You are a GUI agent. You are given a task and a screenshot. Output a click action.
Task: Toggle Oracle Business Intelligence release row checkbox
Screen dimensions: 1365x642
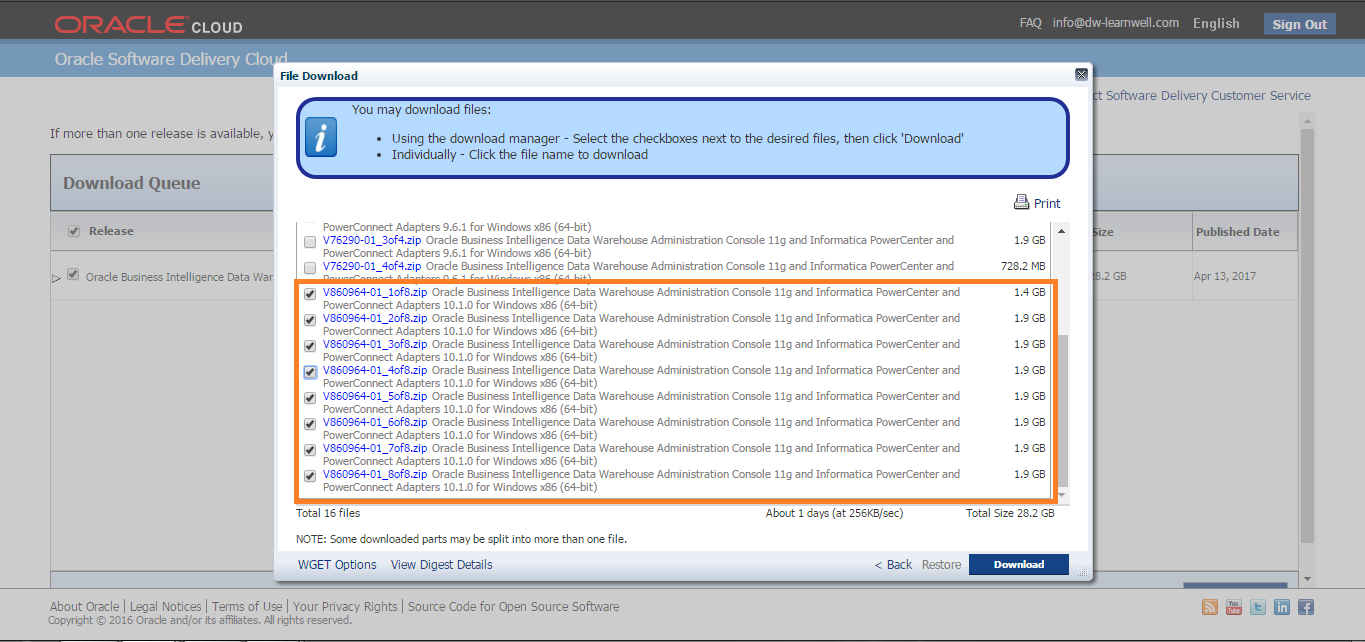[73, 275]
